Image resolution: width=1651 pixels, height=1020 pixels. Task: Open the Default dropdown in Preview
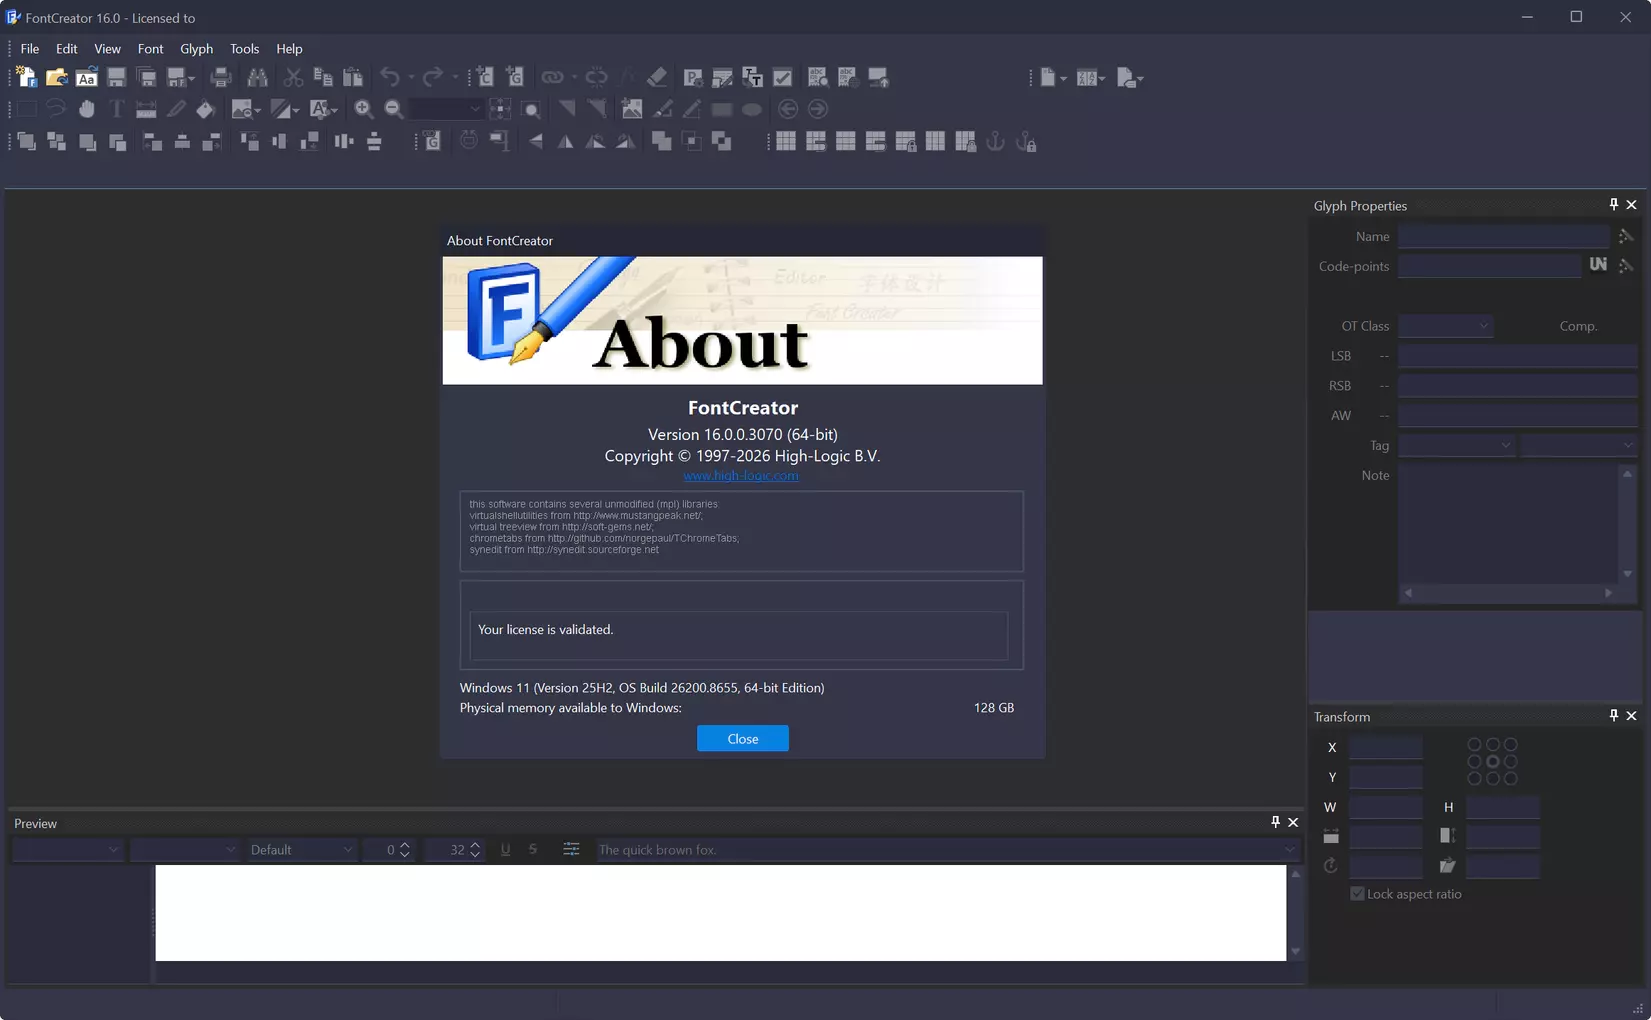301,849
